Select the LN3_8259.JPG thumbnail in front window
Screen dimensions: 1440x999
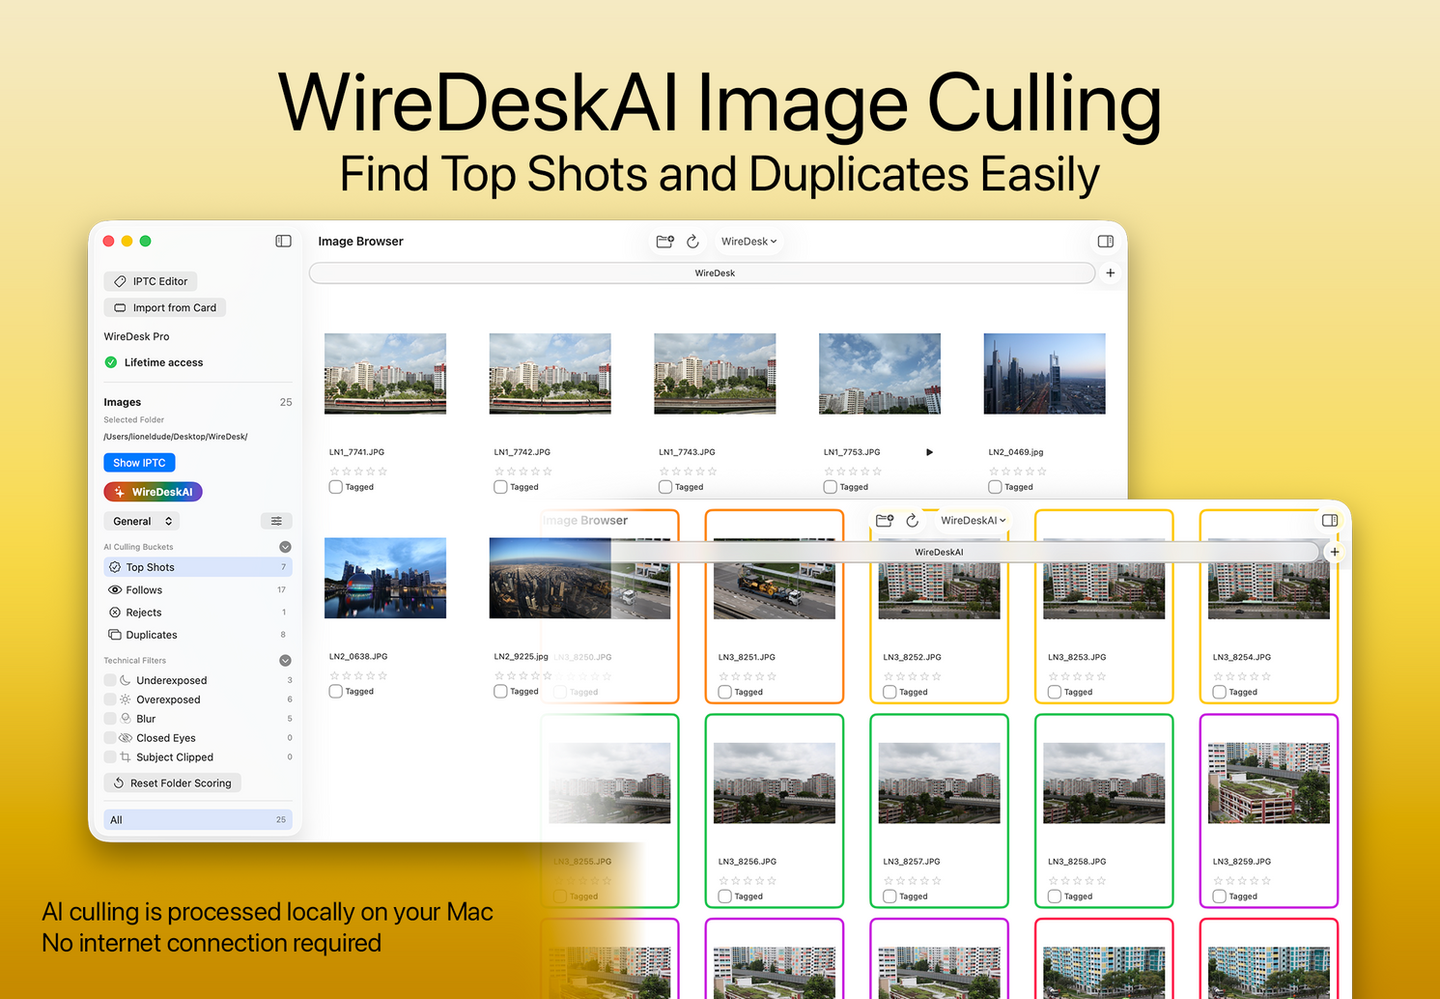coord(1269,783)
